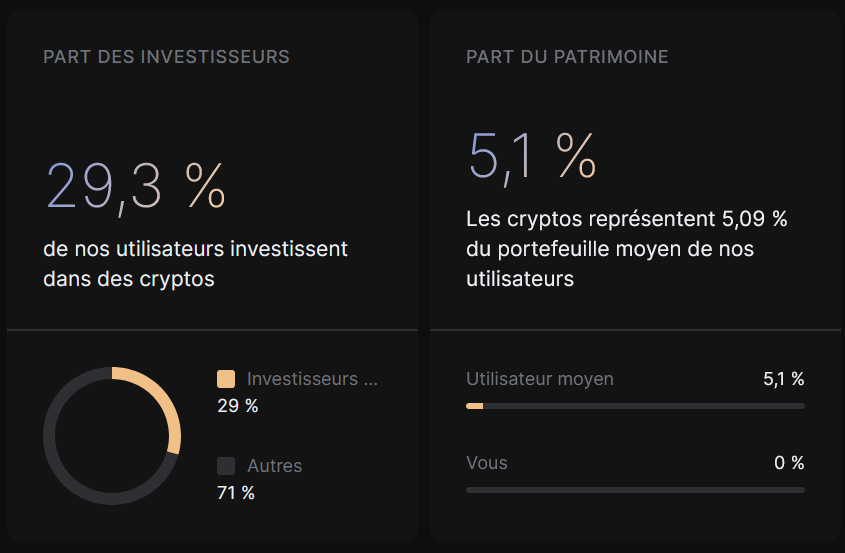
Task: Click the text about cryptos representing 5,09 %
Action: (627, 249)
